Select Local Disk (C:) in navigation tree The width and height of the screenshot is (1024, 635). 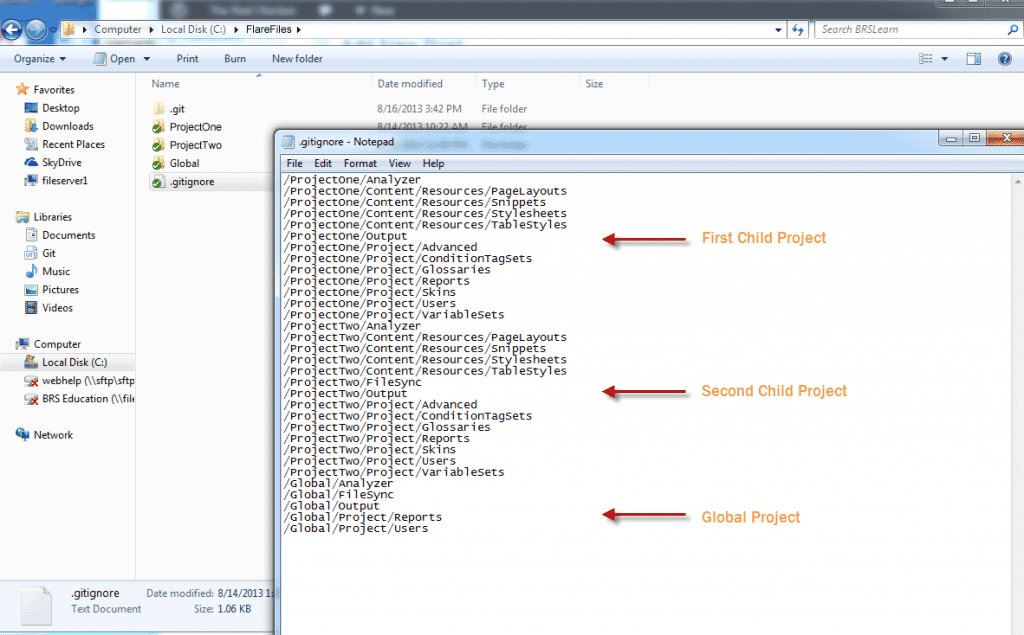pyautogui.click(x=73, y=362)
